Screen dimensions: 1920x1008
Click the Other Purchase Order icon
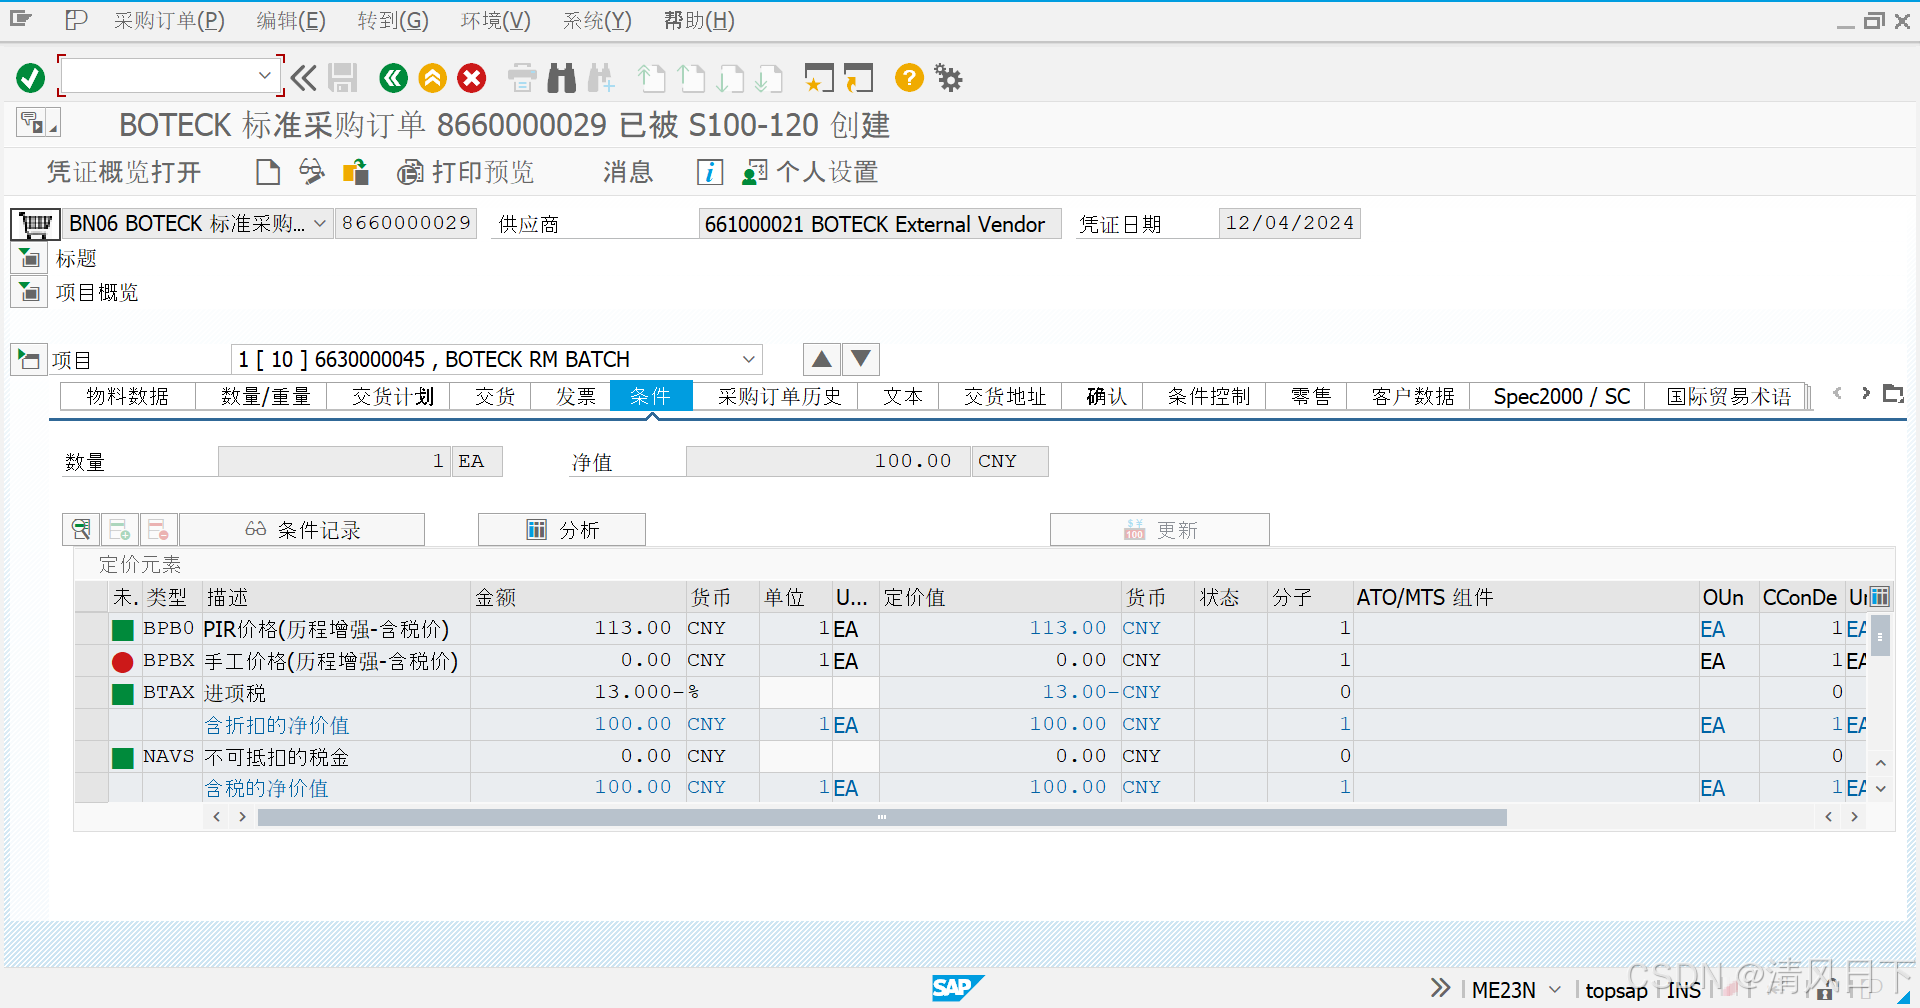[x=356, y=172]
